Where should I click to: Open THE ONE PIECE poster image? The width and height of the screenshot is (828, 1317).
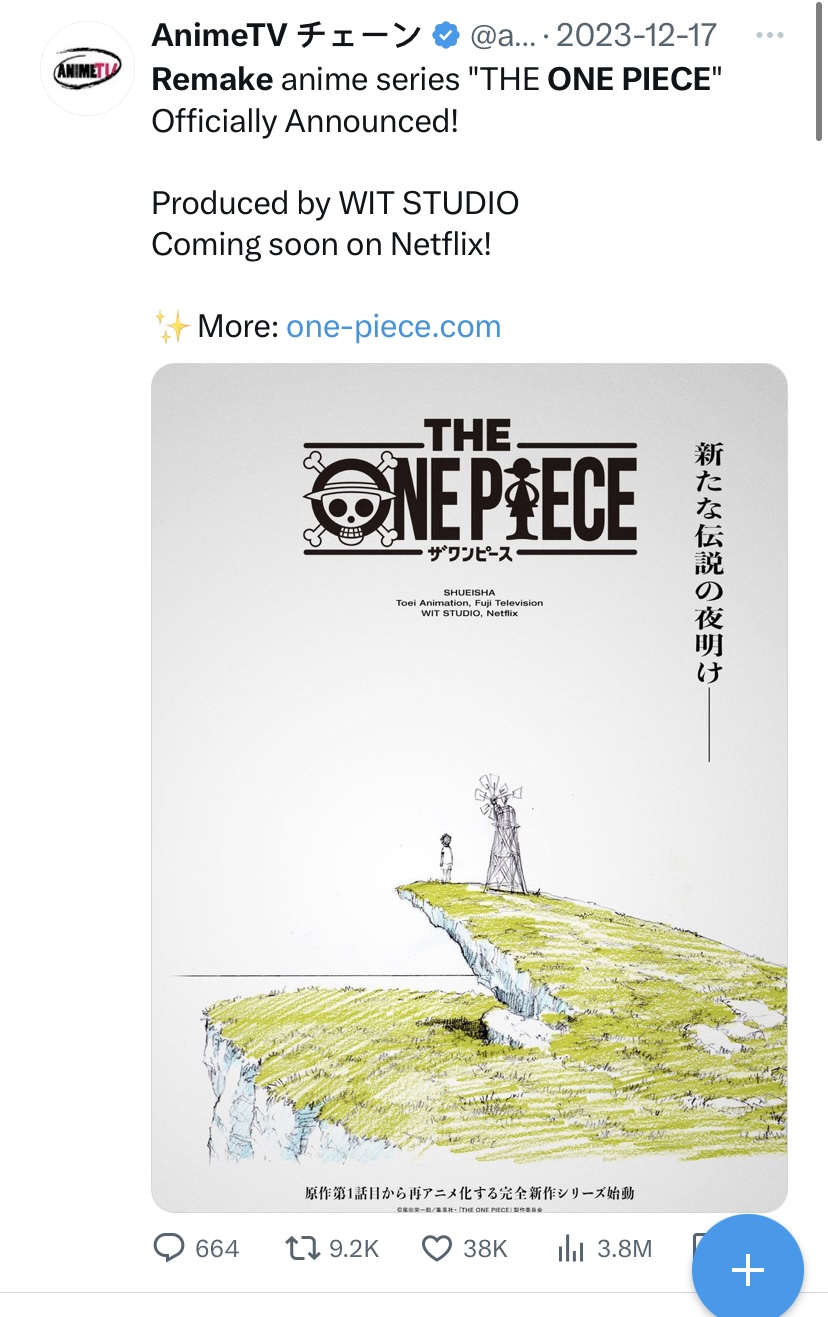point(469,786)
